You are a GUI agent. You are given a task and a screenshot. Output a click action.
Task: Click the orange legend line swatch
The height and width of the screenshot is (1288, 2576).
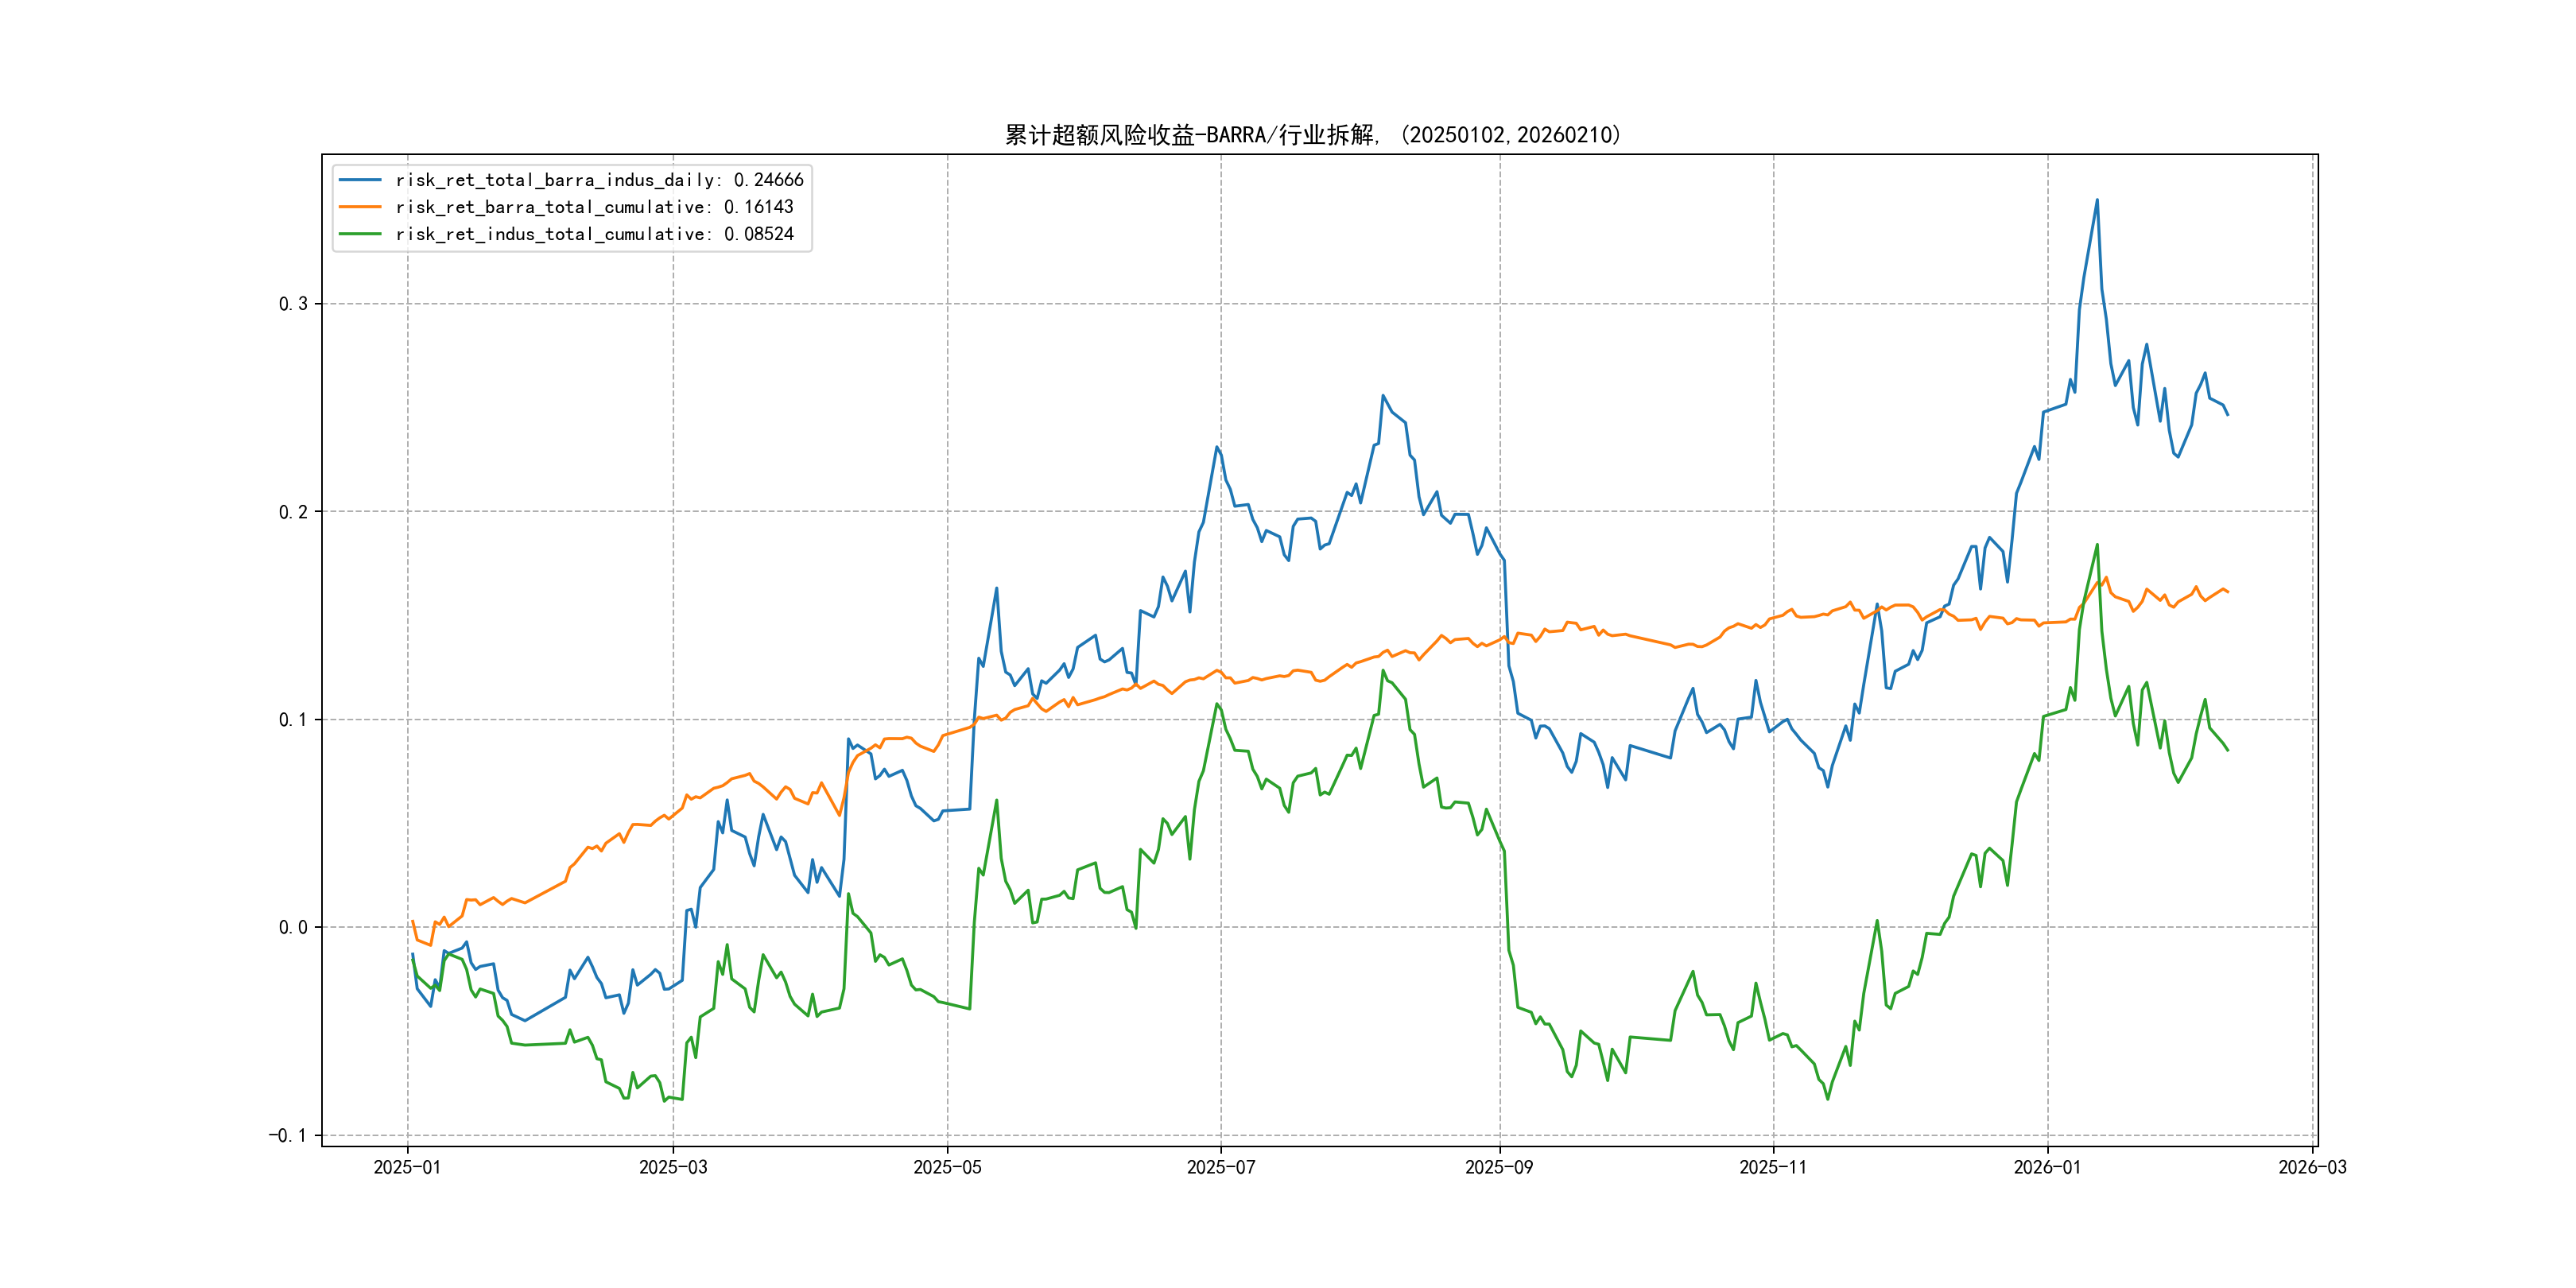[x=360, y=207]
